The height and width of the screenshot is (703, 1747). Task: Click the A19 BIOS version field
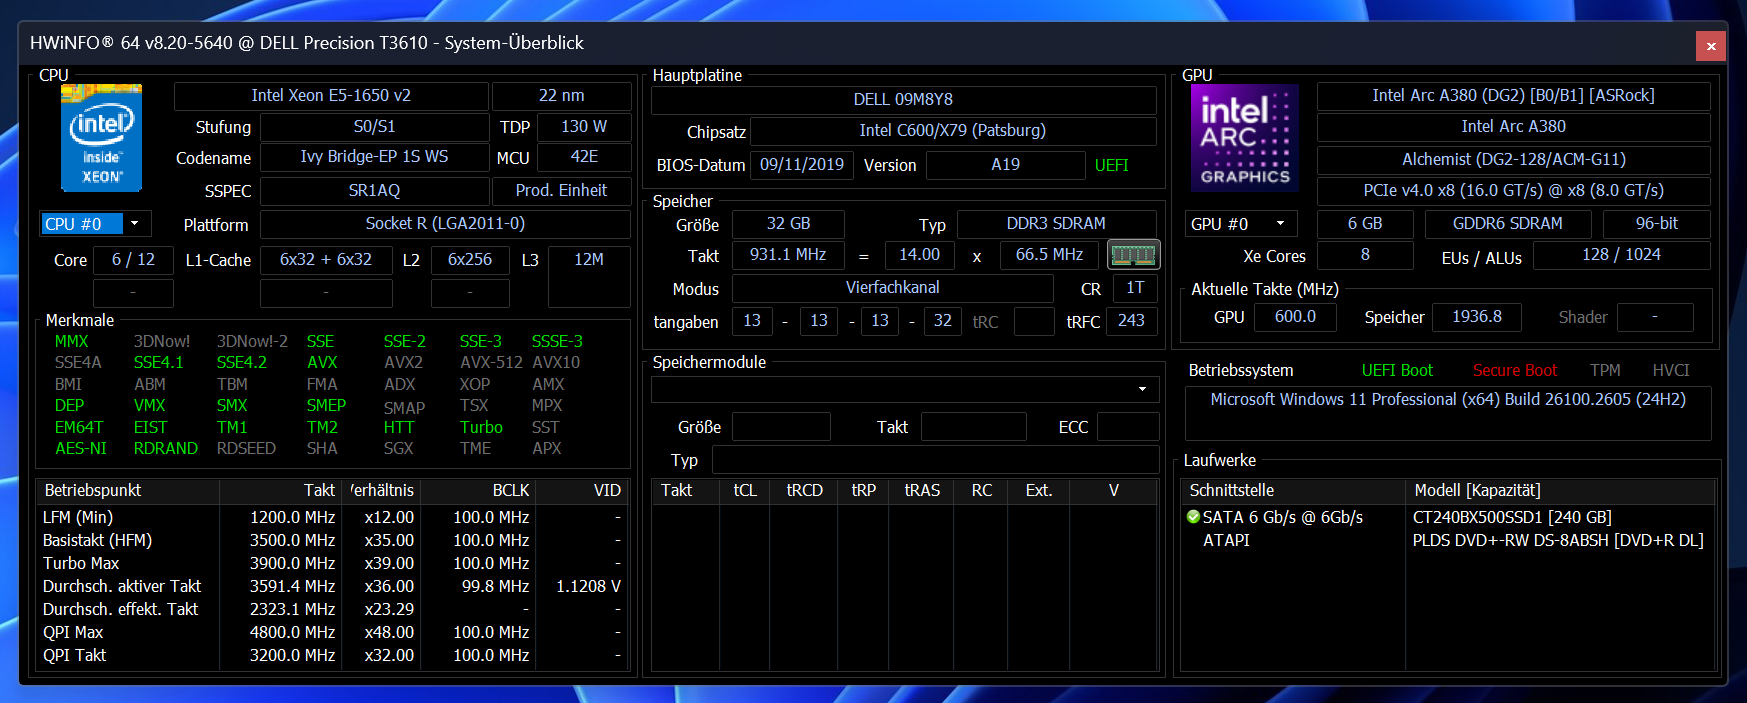tap(1006, 165)
